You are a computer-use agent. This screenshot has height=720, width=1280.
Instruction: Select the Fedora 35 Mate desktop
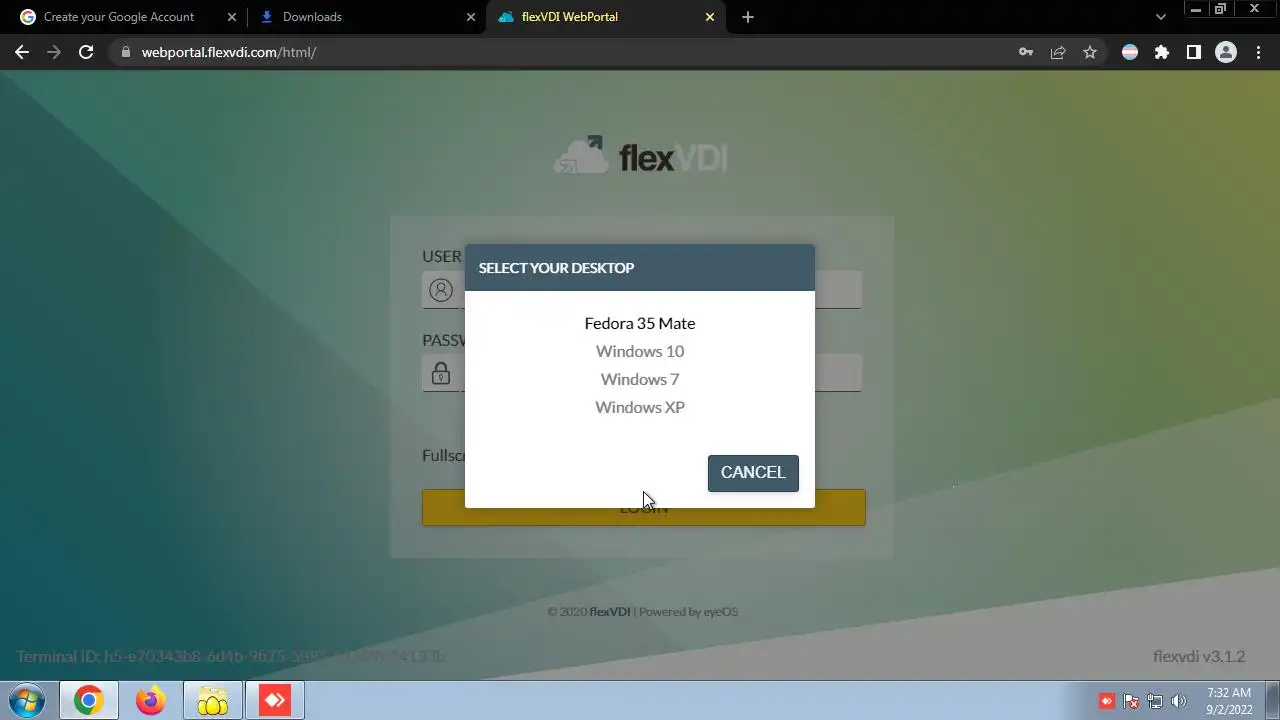(x=640, y=323)
